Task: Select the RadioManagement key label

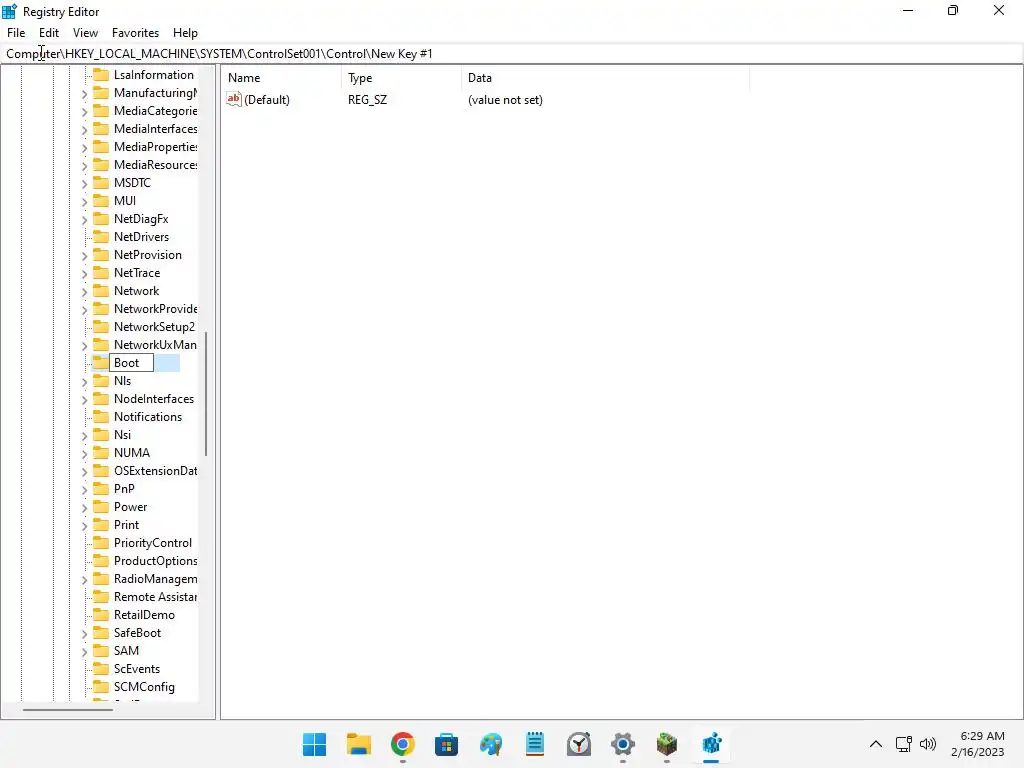Action: coord(155,579)
